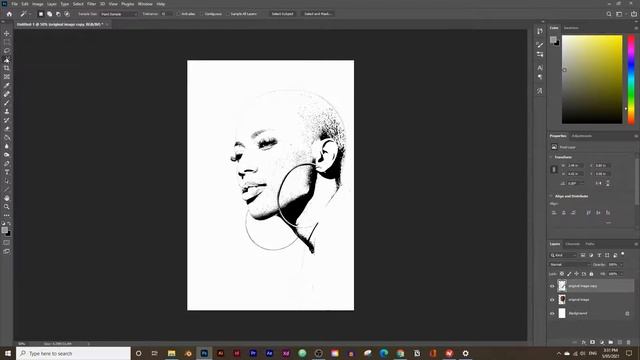Toggle the Anti-alias checkbox

178,14
